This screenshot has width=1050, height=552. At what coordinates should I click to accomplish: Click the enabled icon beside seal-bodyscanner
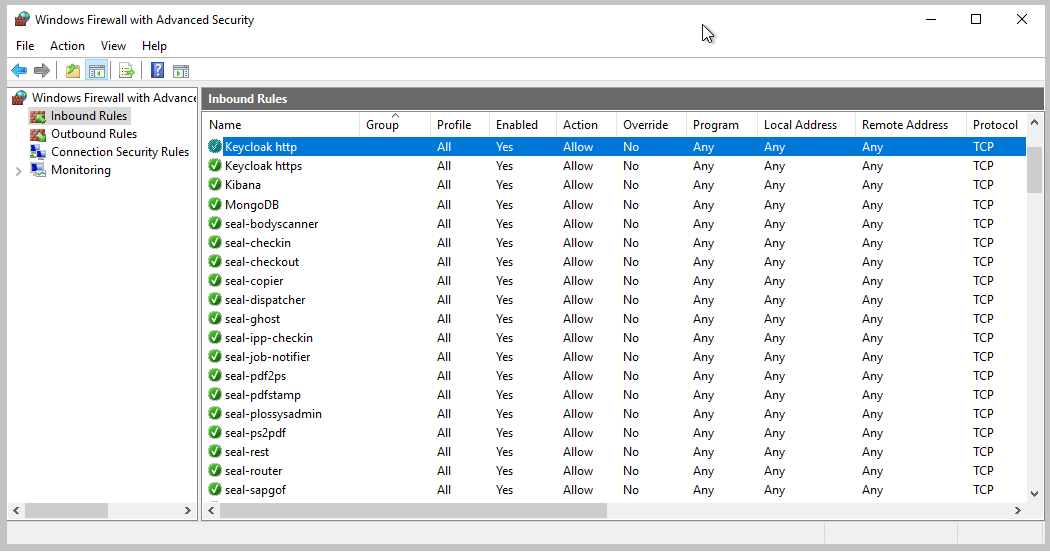point(215,223)
